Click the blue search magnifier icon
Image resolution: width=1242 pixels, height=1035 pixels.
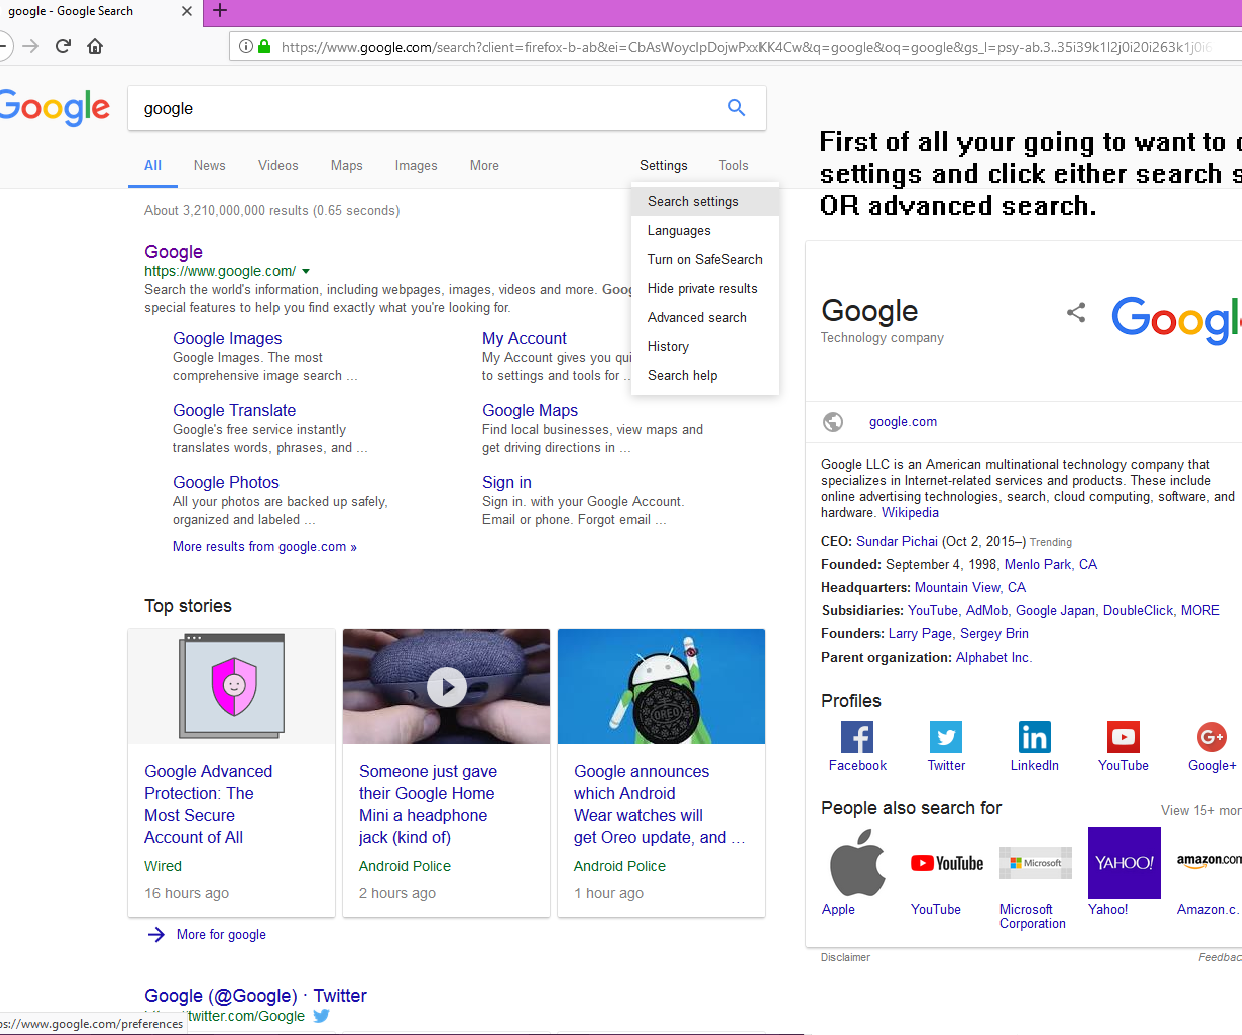point(736,108)
